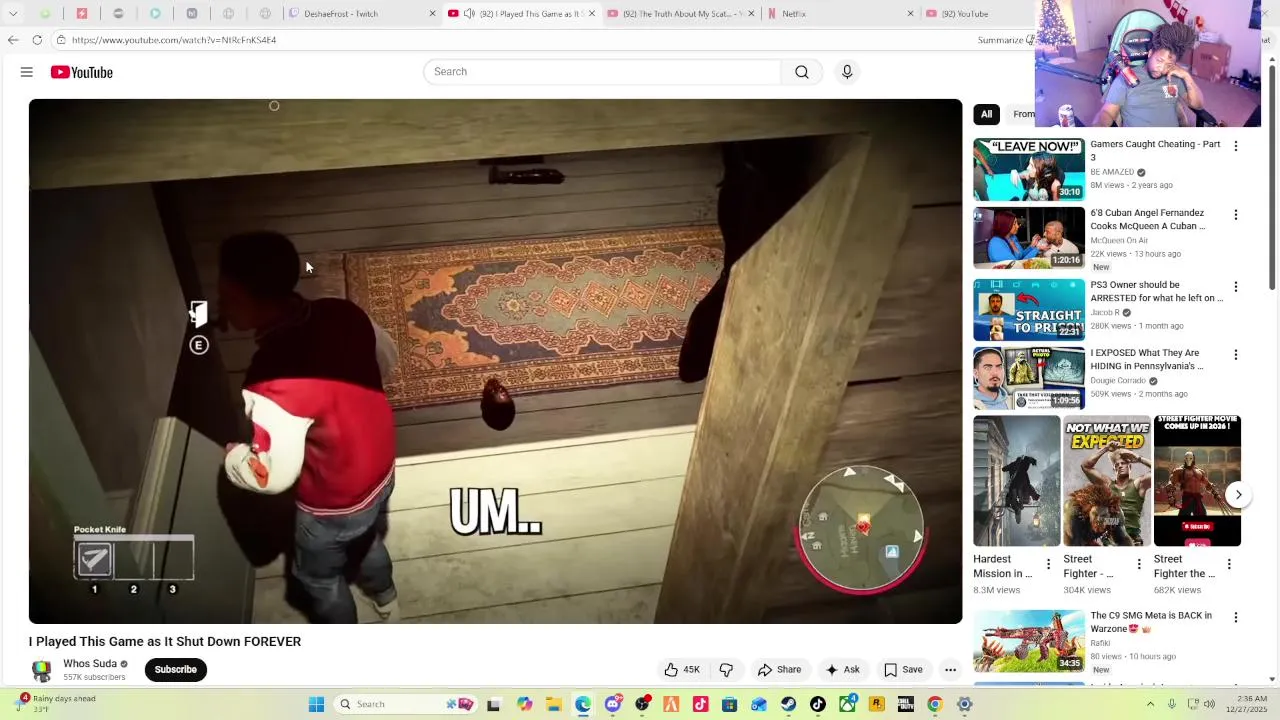Screen dimensions: 1280x720
Task: Open Settings gear in taskbar
Action: [965, 704]
